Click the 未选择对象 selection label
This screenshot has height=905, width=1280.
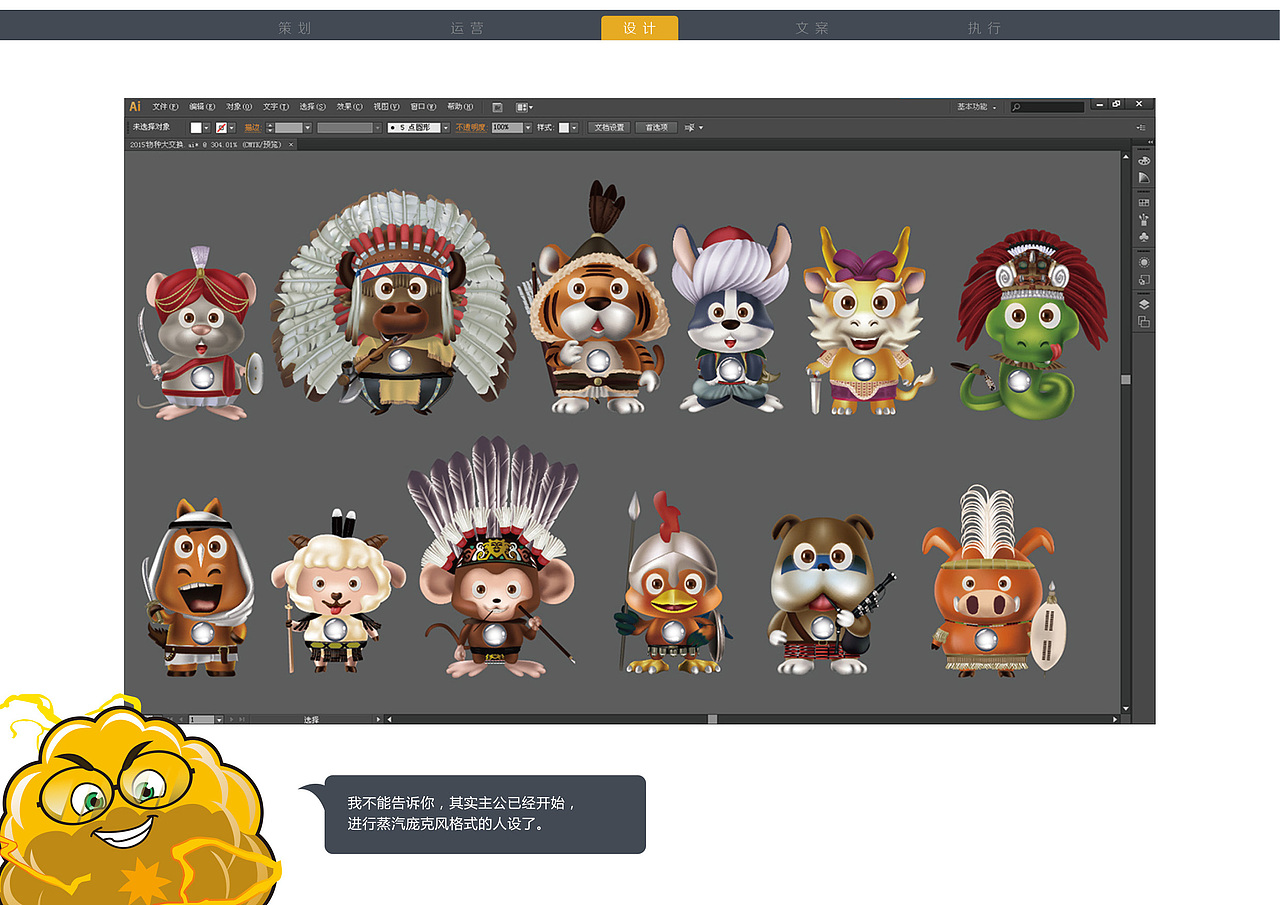coord(151,127)
